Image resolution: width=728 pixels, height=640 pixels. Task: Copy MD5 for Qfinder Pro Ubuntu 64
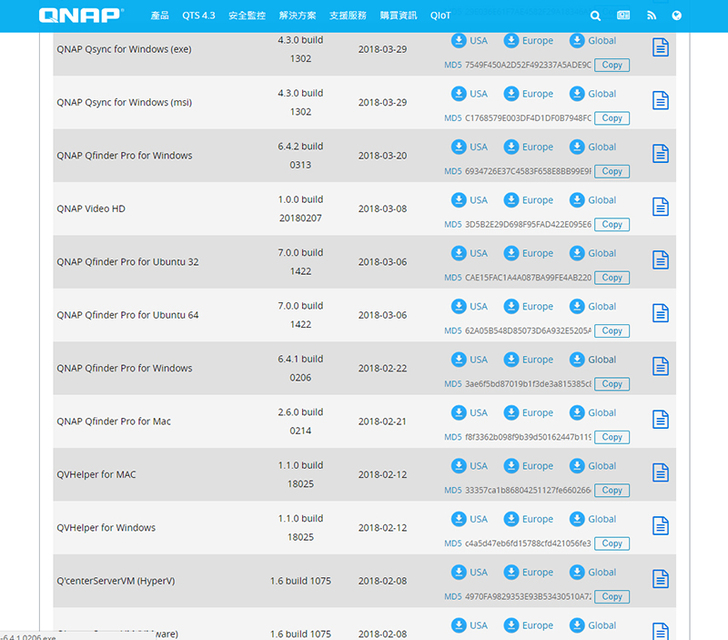point(612,331)
